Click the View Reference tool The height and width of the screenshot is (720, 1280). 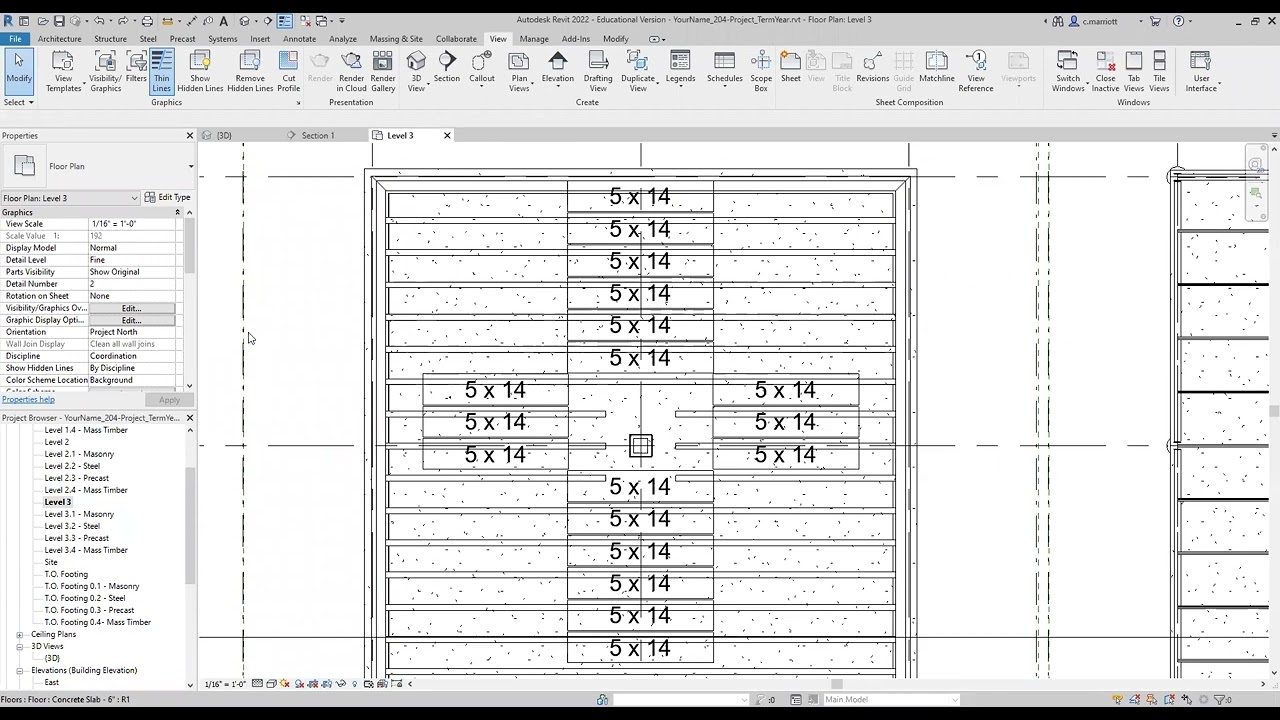coord(976,70)
